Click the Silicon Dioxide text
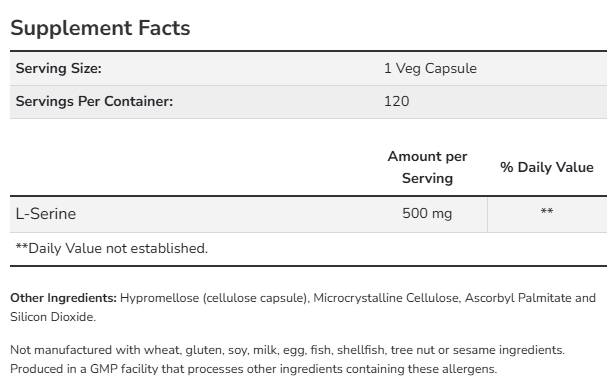Viewport: 616px width, 388px height. point(53,317)
